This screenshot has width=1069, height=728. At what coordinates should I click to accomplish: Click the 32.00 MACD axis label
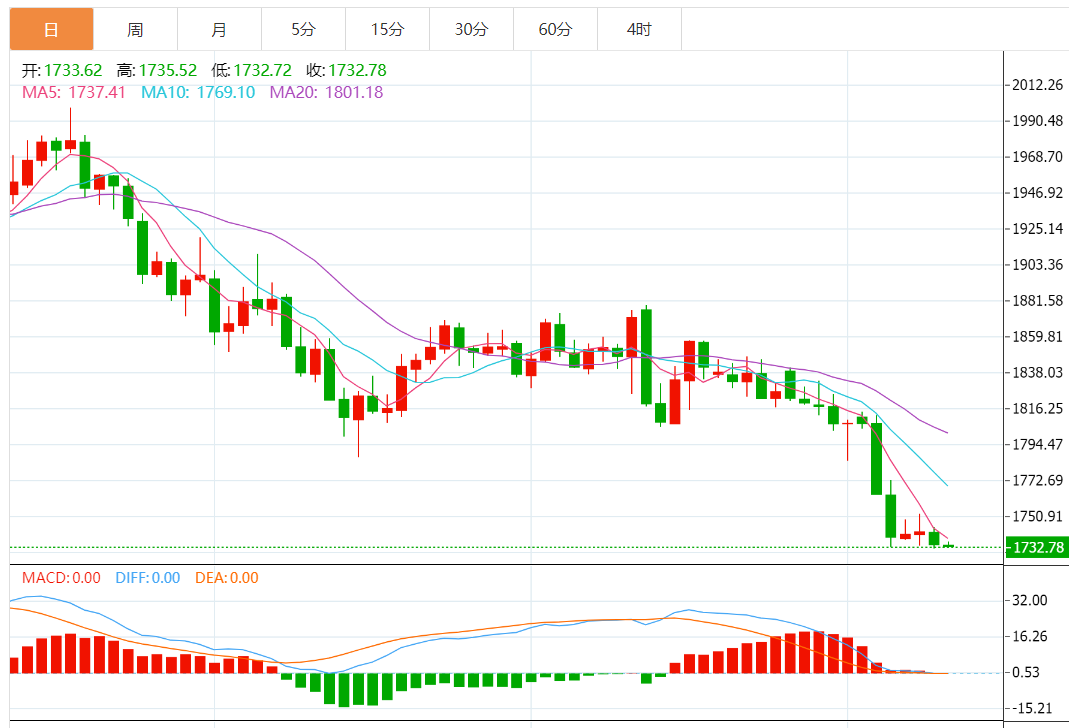click(x=1029, y=601)
